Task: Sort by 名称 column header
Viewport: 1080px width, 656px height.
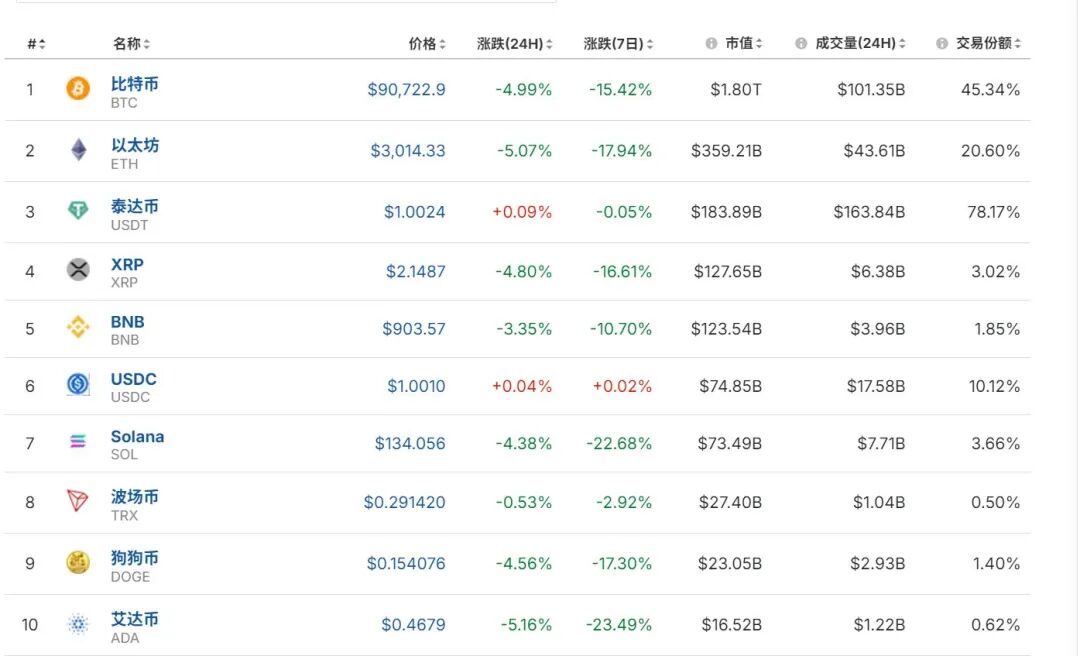Action: click(131, 44)
